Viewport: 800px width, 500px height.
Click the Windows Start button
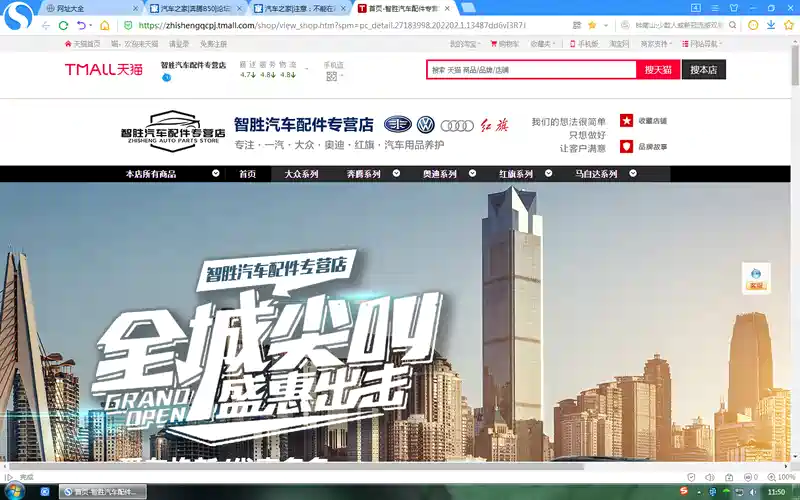[17, 491]
